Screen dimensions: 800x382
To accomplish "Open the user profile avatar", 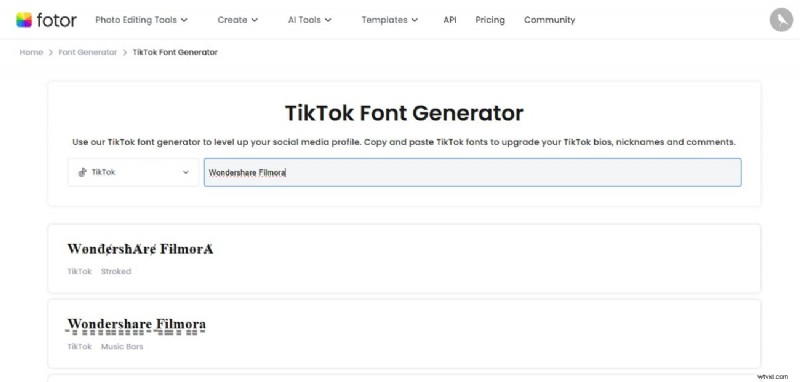I will [x=781, y=20].
